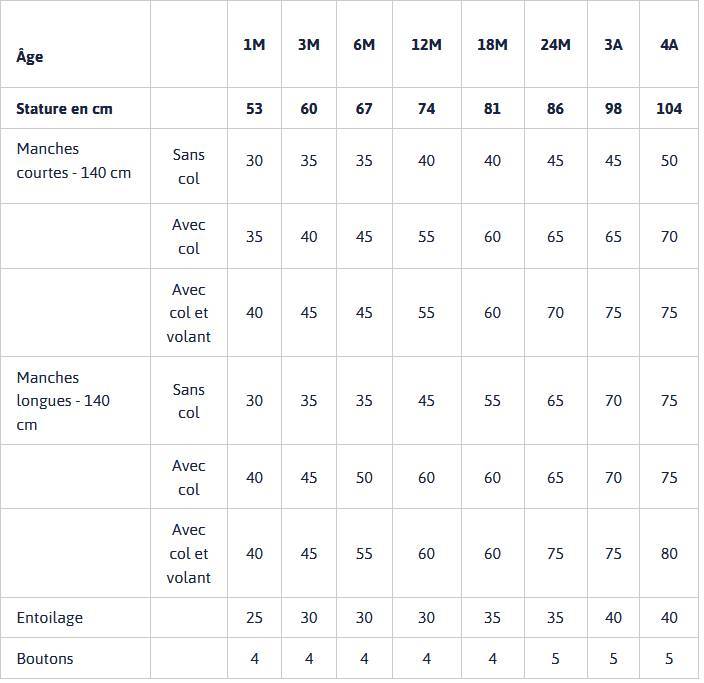Select the 3A column header

[613, 45]
